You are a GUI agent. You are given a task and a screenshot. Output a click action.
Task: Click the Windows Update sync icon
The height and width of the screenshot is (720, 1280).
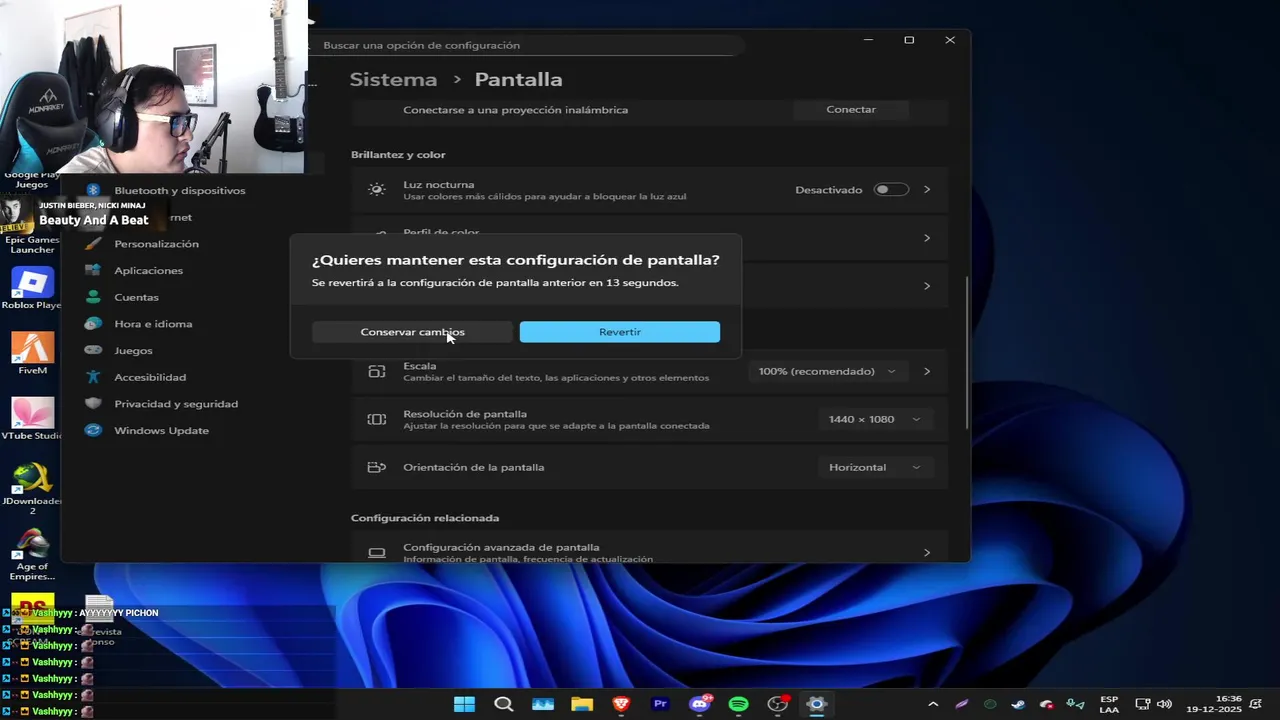tap(93, 431)
